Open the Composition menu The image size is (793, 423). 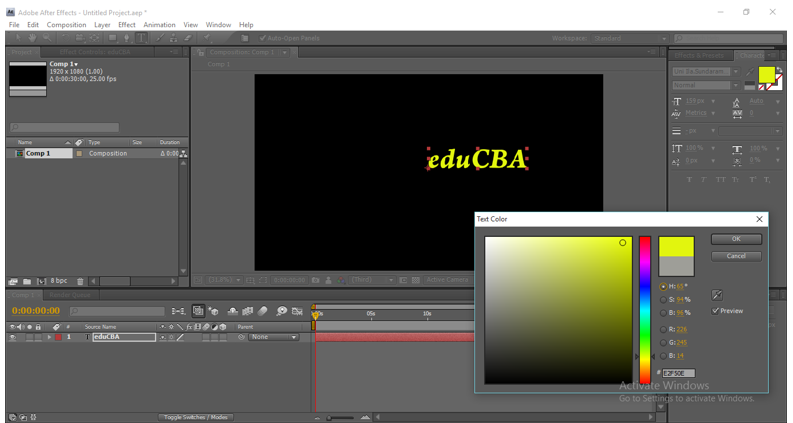[66, 25]
